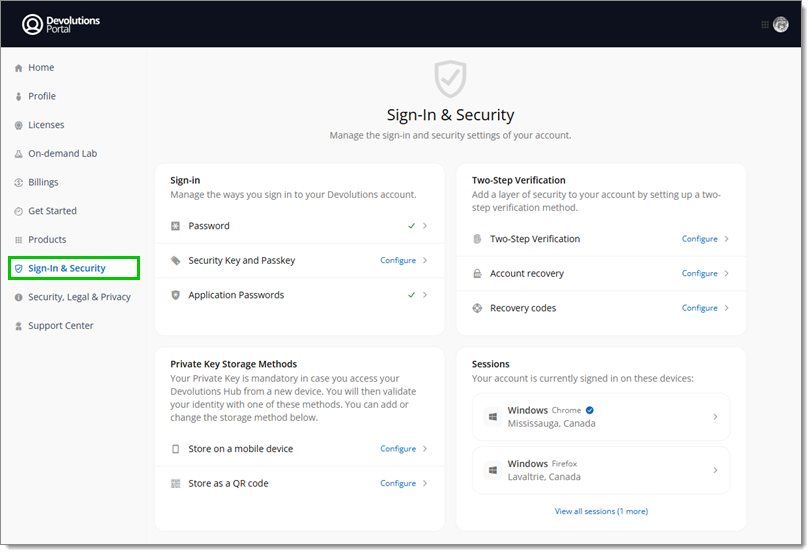This screenshot has width=812, height=555.
Task: Expand the Password row chevron
Action: pyautogui.click(x=425, y=226)
